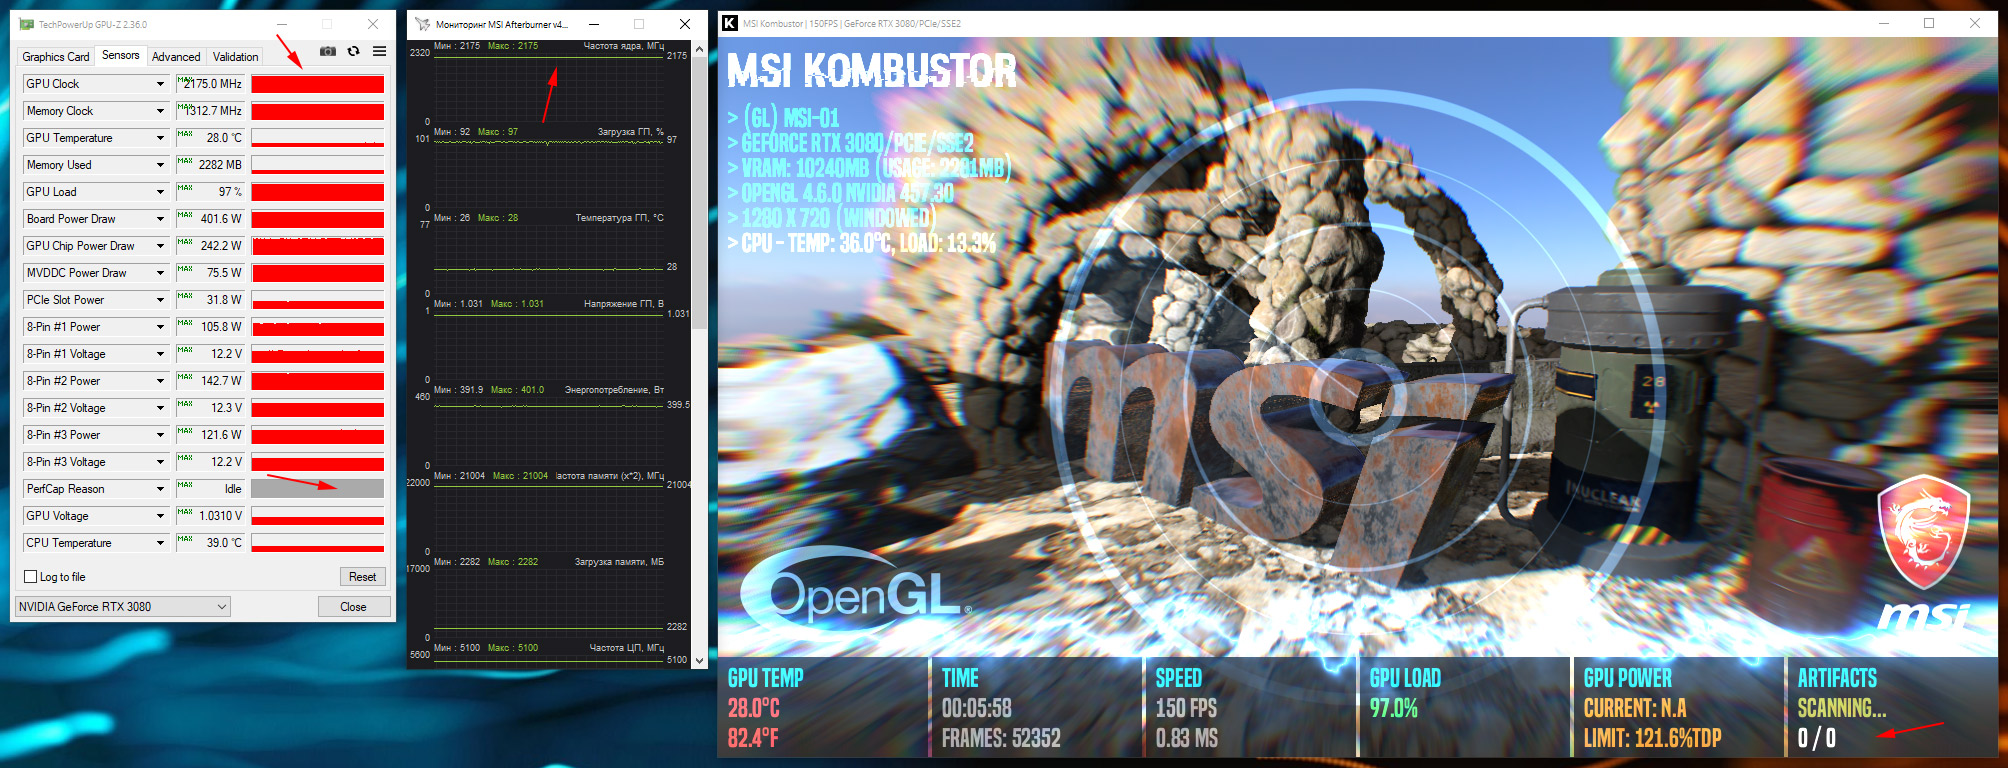The height and width of the screenshot is (768, 2008).
Task: Take a GPU-Z screenshot with camera icon
Action: tap(327, 51)
